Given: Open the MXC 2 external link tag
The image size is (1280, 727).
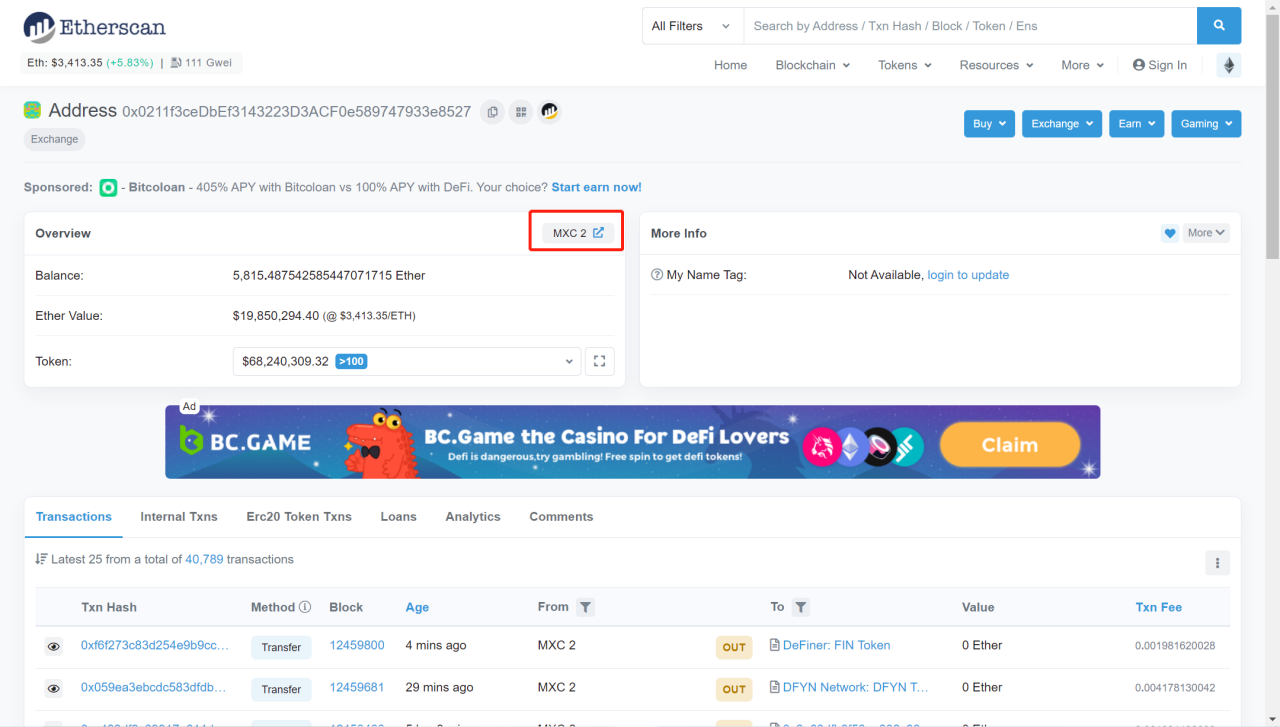Looking at the screenshot, I should tap(578, 233).
